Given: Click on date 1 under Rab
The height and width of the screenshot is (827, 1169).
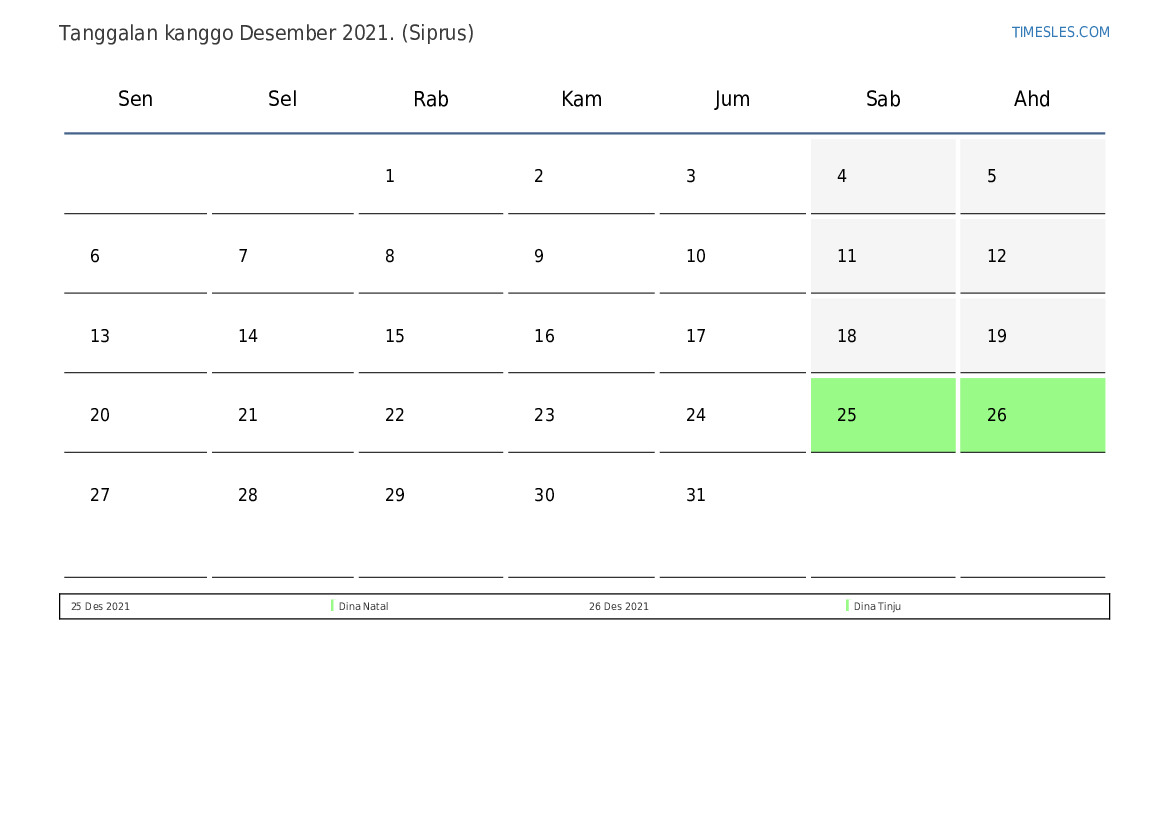Looking at the screenshot, I should tap(390, 177).
